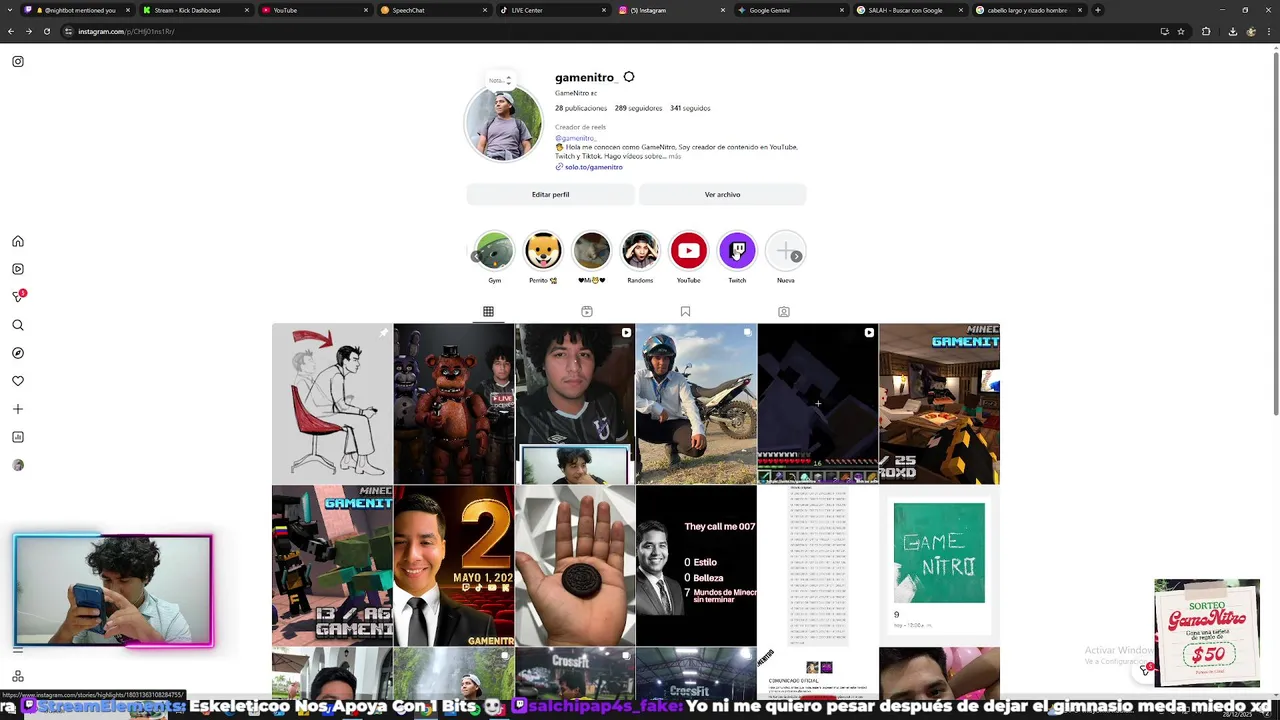Open curly-hair selfie reel post
Image resolution: width=1280 pixels, height=720 pixels.
pyautogui.click(x=575, y=404)
